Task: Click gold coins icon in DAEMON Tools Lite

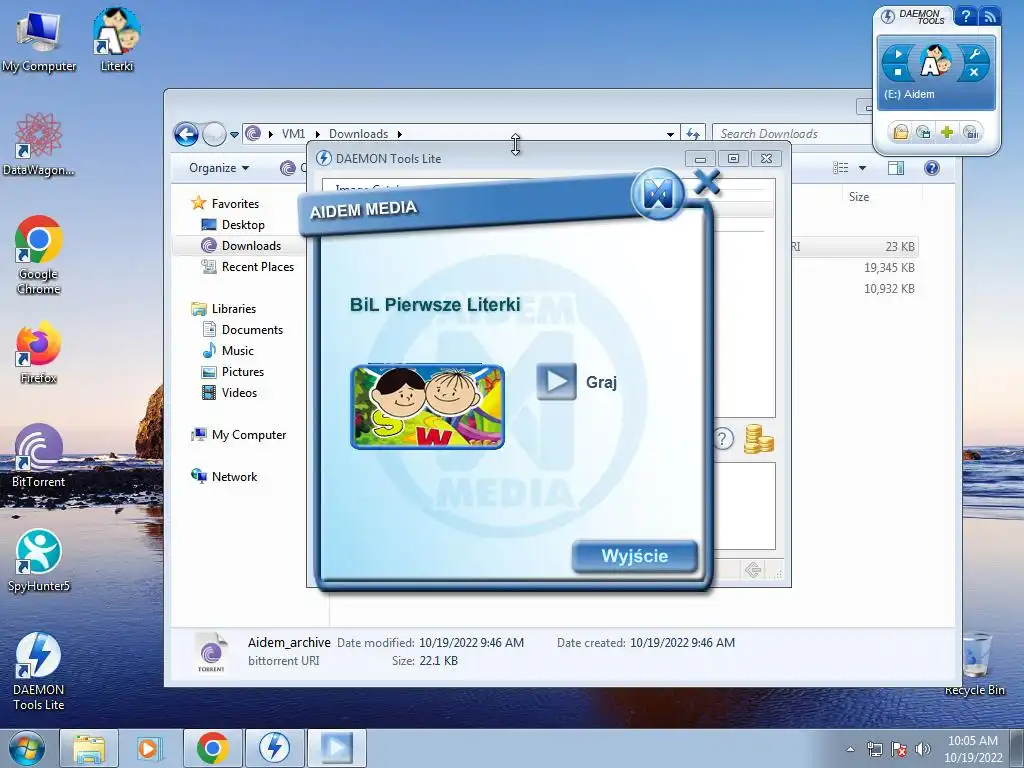Action: 759,439
